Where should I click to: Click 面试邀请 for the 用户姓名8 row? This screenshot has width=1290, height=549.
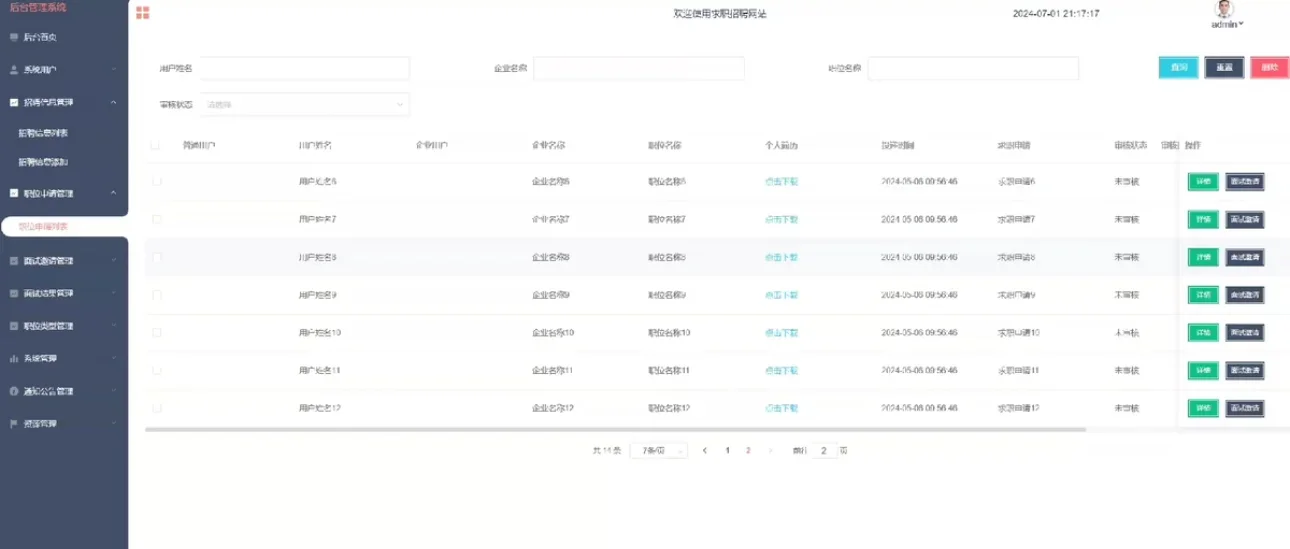(x=1245, y=257)
